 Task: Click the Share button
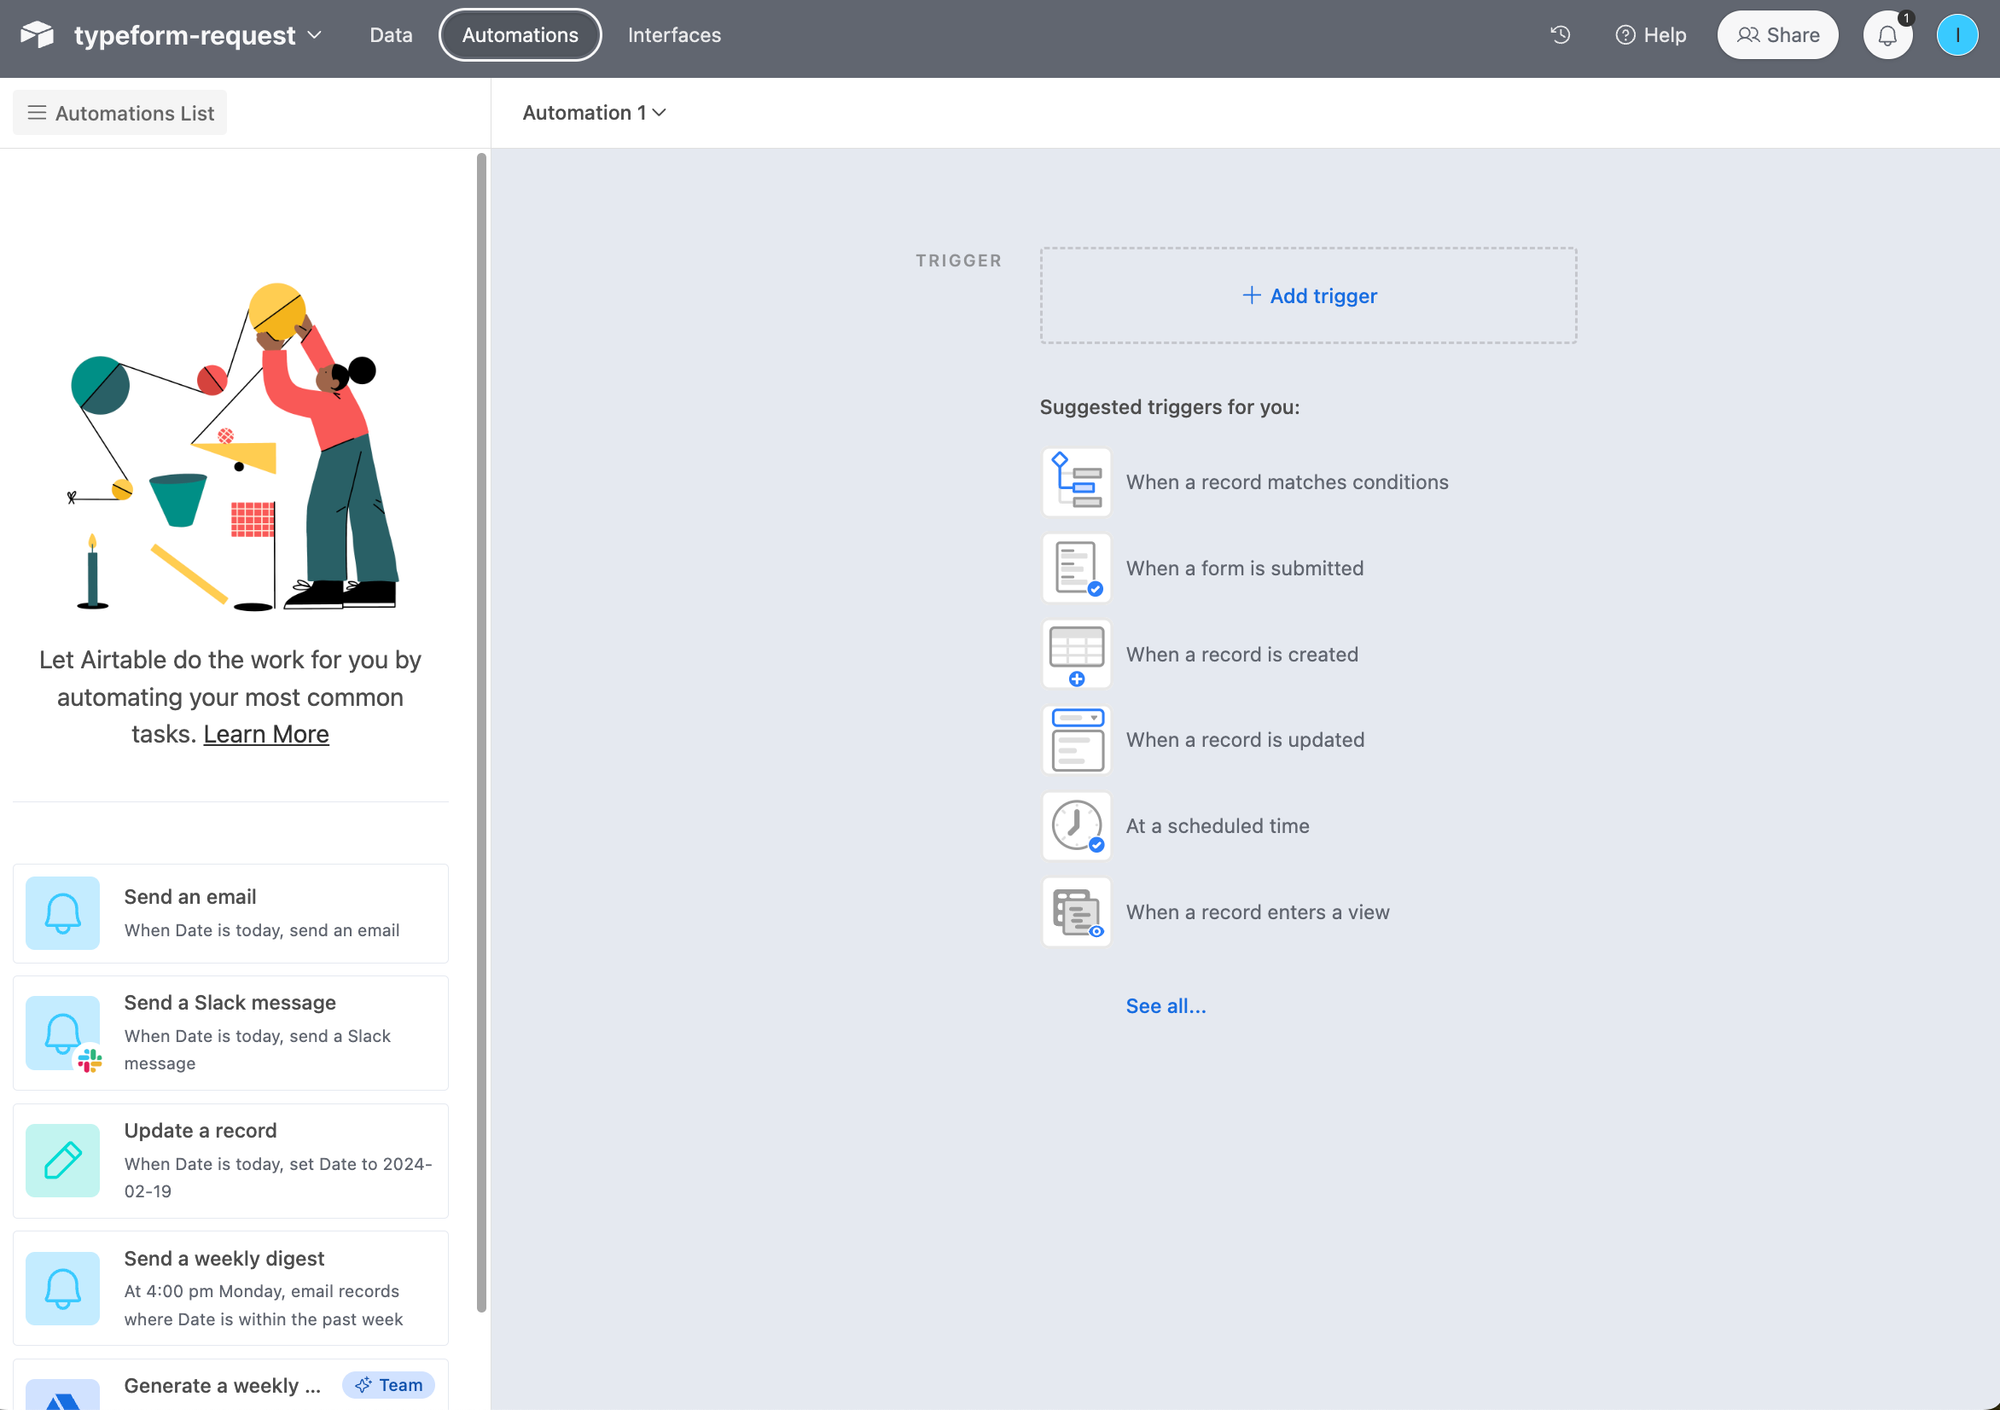[x=1778, y=35]
